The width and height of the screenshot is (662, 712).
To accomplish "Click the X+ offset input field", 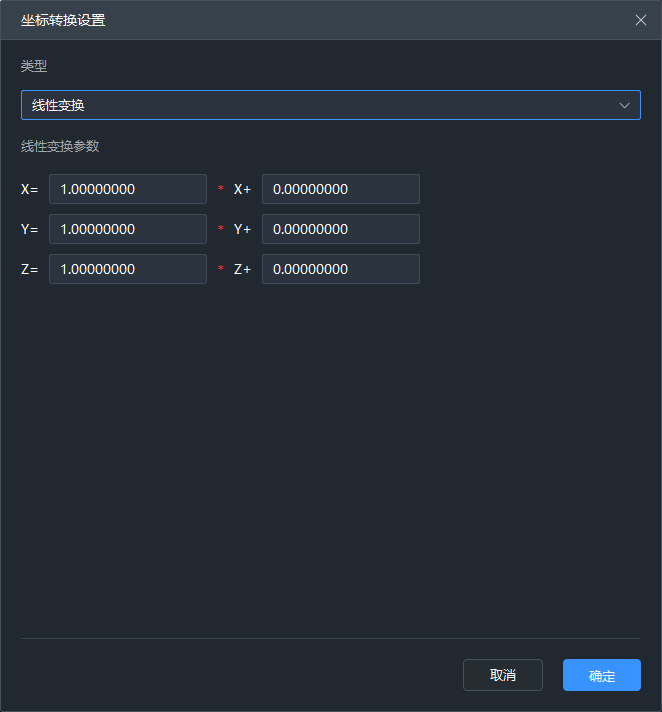I will point(340,189).
